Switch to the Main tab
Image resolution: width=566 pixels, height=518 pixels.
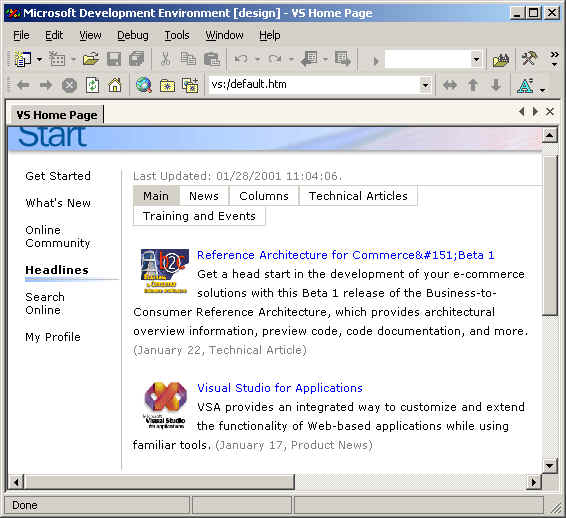156,196
